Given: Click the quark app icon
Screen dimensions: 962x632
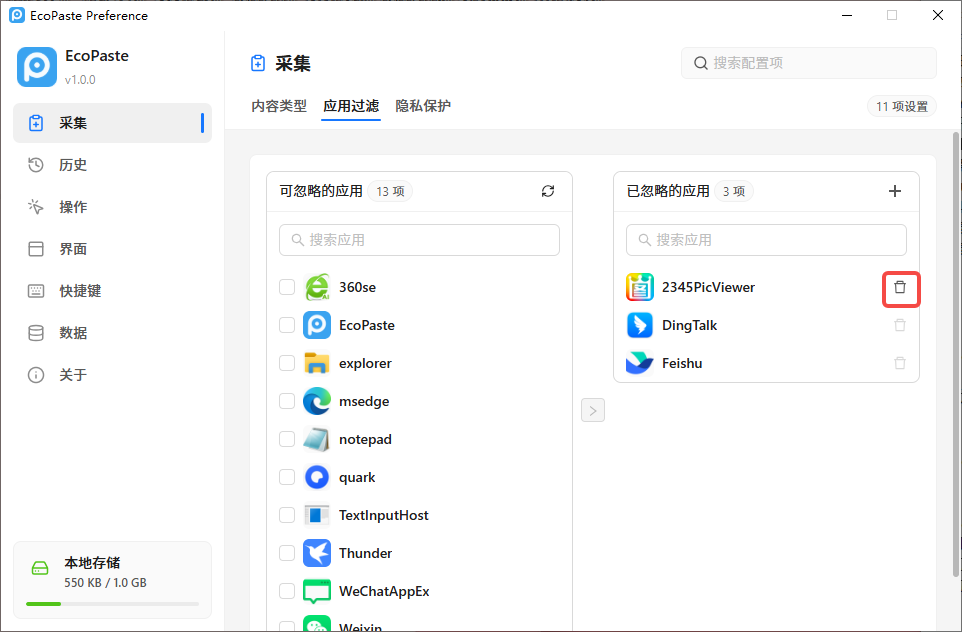Looking at the screenshot, I should tap(317, 477).
